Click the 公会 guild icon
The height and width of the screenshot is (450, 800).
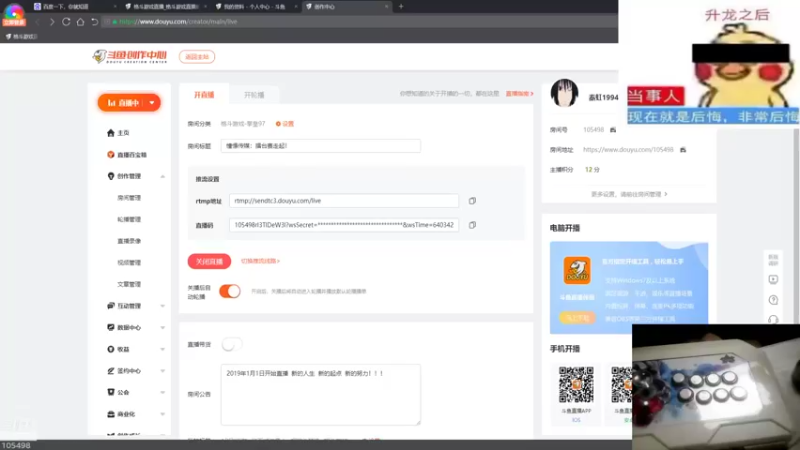click(x=111, y=392)
